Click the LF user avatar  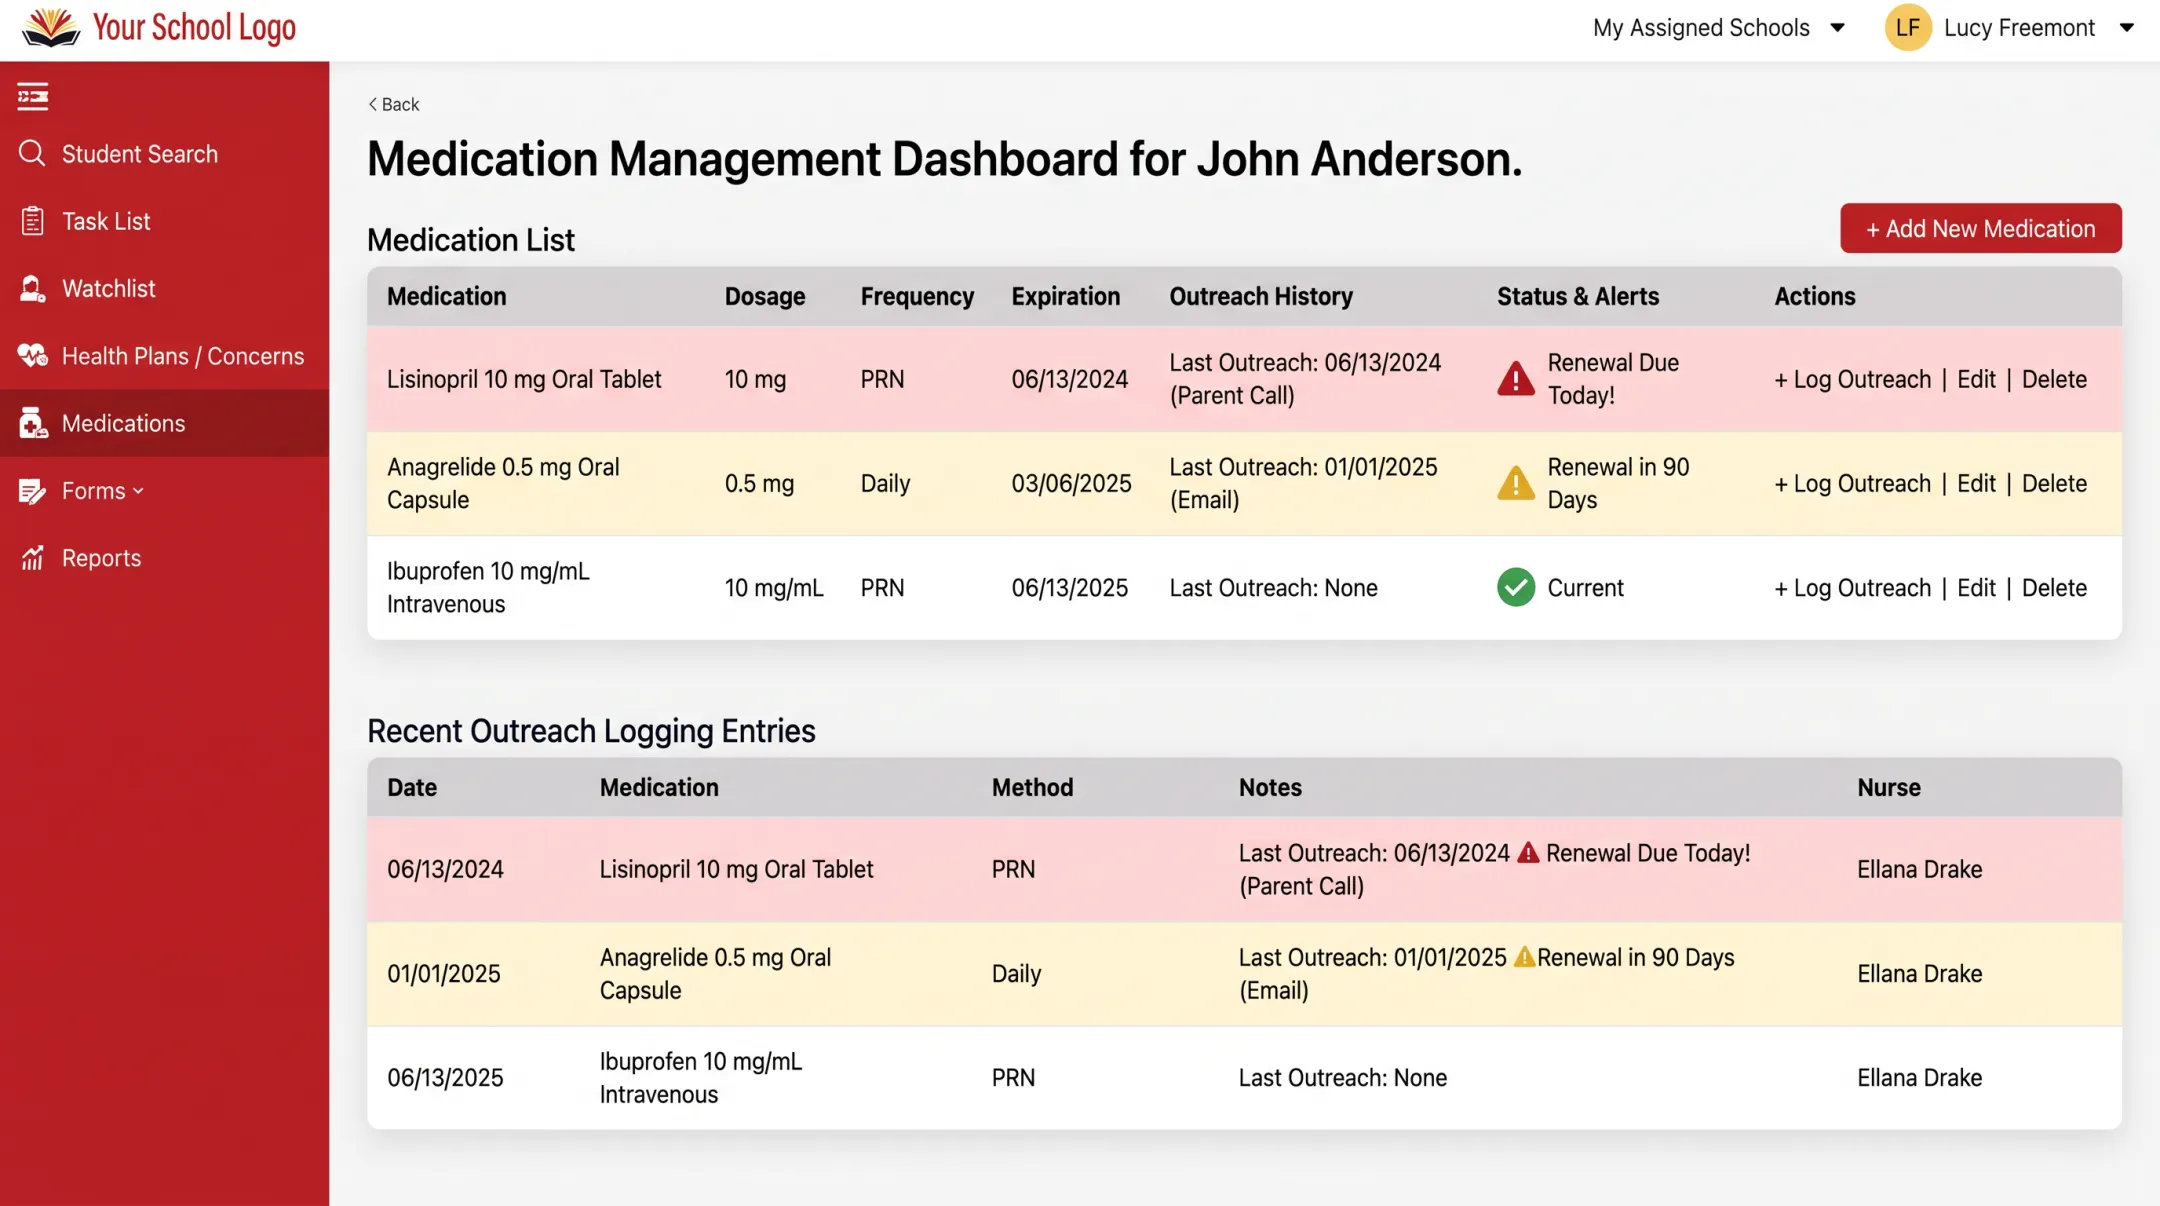pos(1907,27)
